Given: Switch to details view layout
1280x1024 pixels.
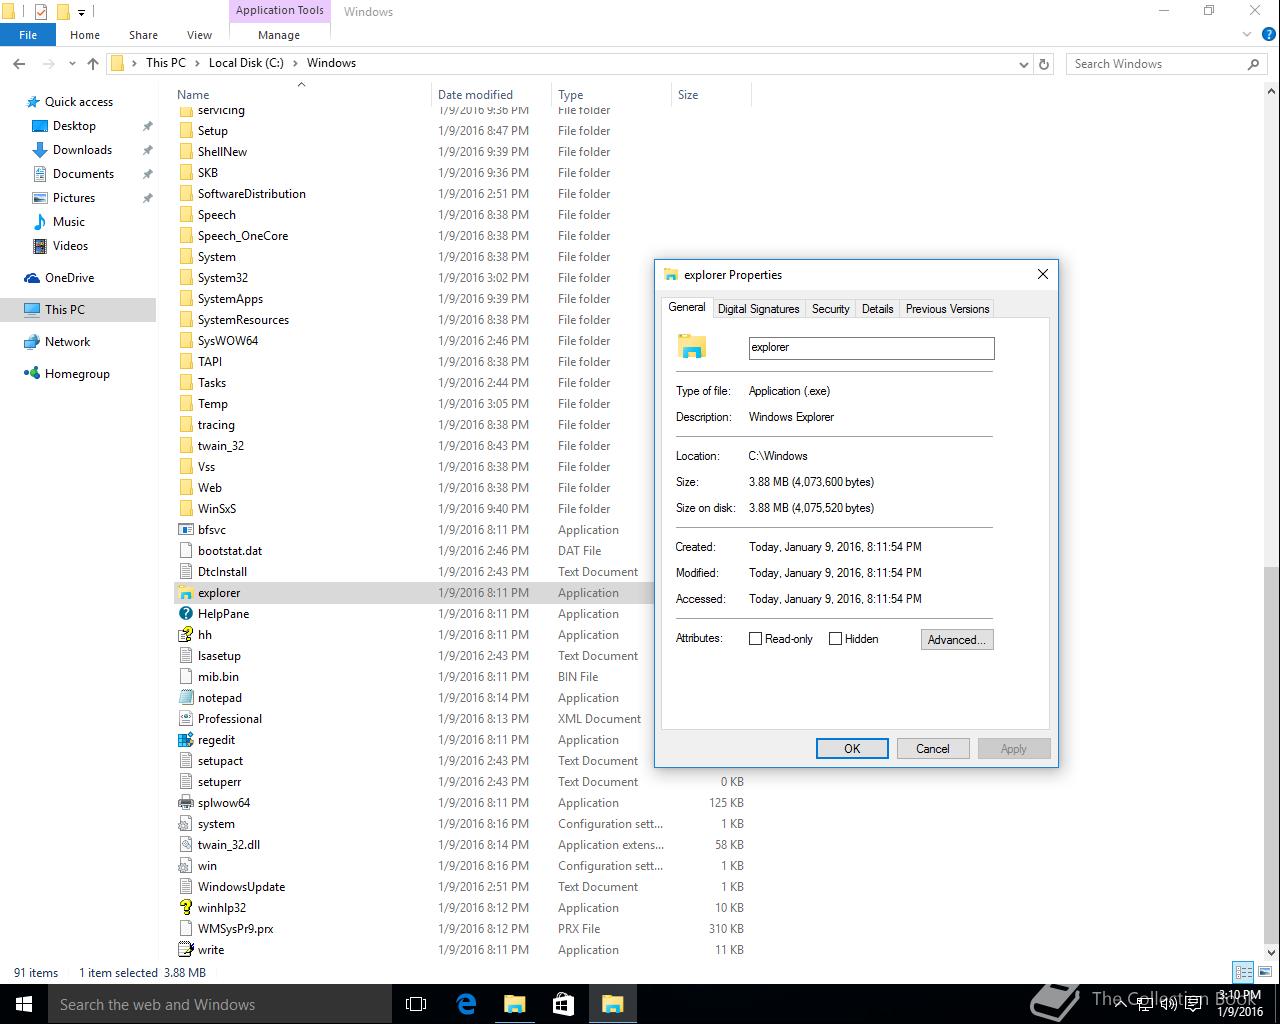Looking at the screenshot, I should click(1243, 971).
